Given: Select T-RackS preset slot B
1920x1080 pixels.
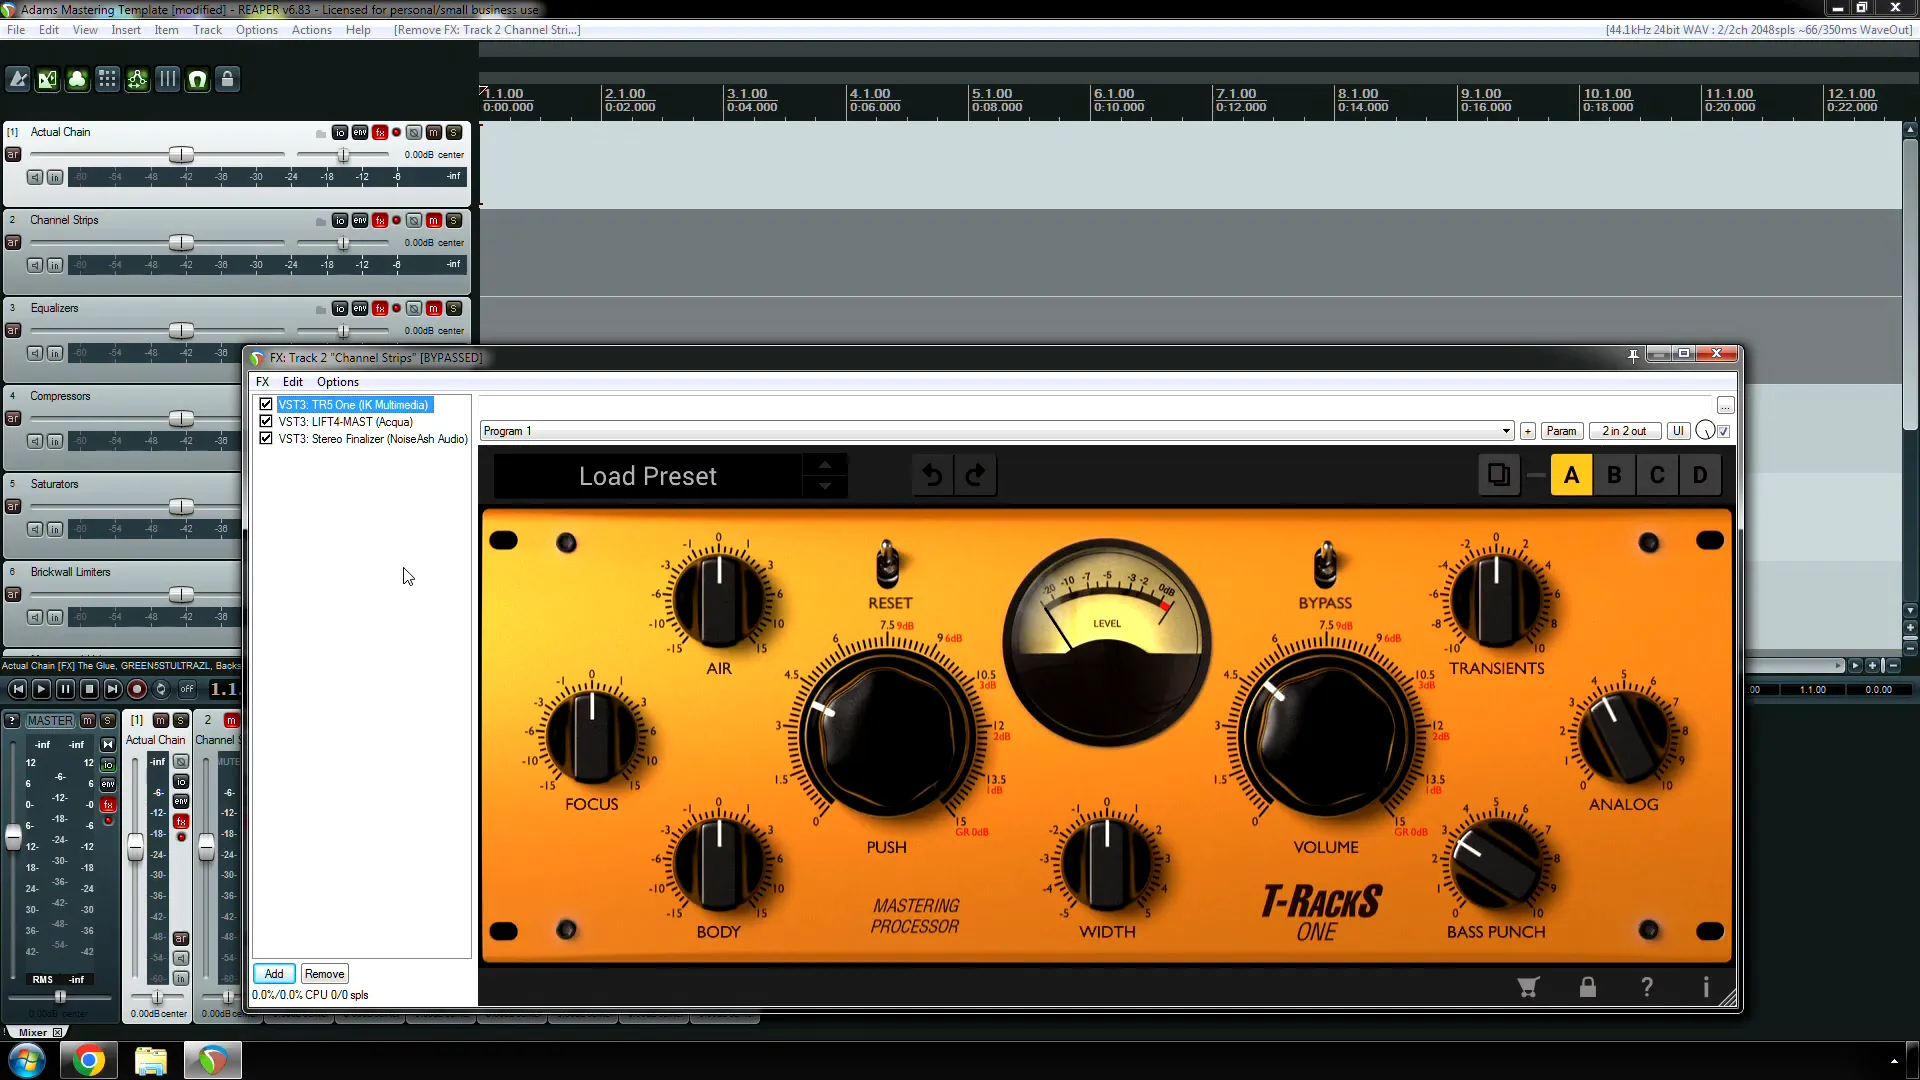Looking at the screenshot, I should click(1614, 475).
